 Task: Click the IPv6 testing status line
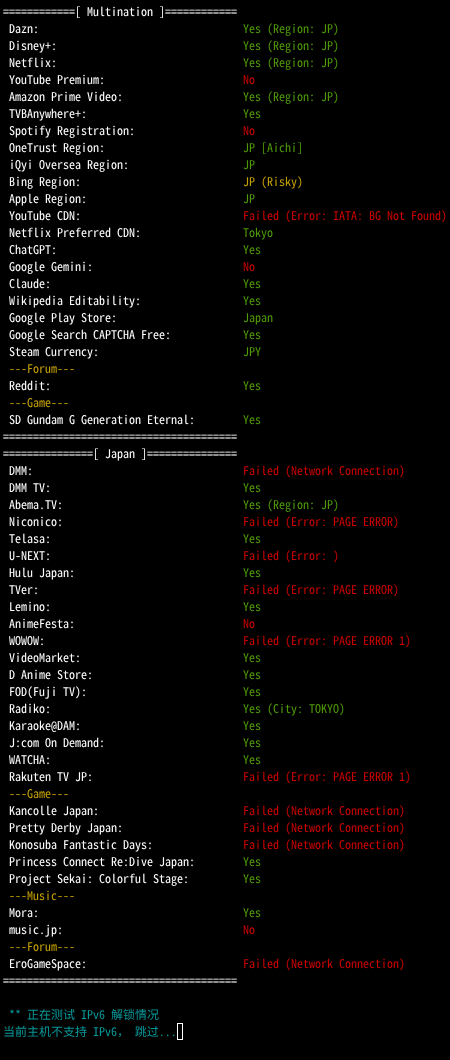point(84,1015)
